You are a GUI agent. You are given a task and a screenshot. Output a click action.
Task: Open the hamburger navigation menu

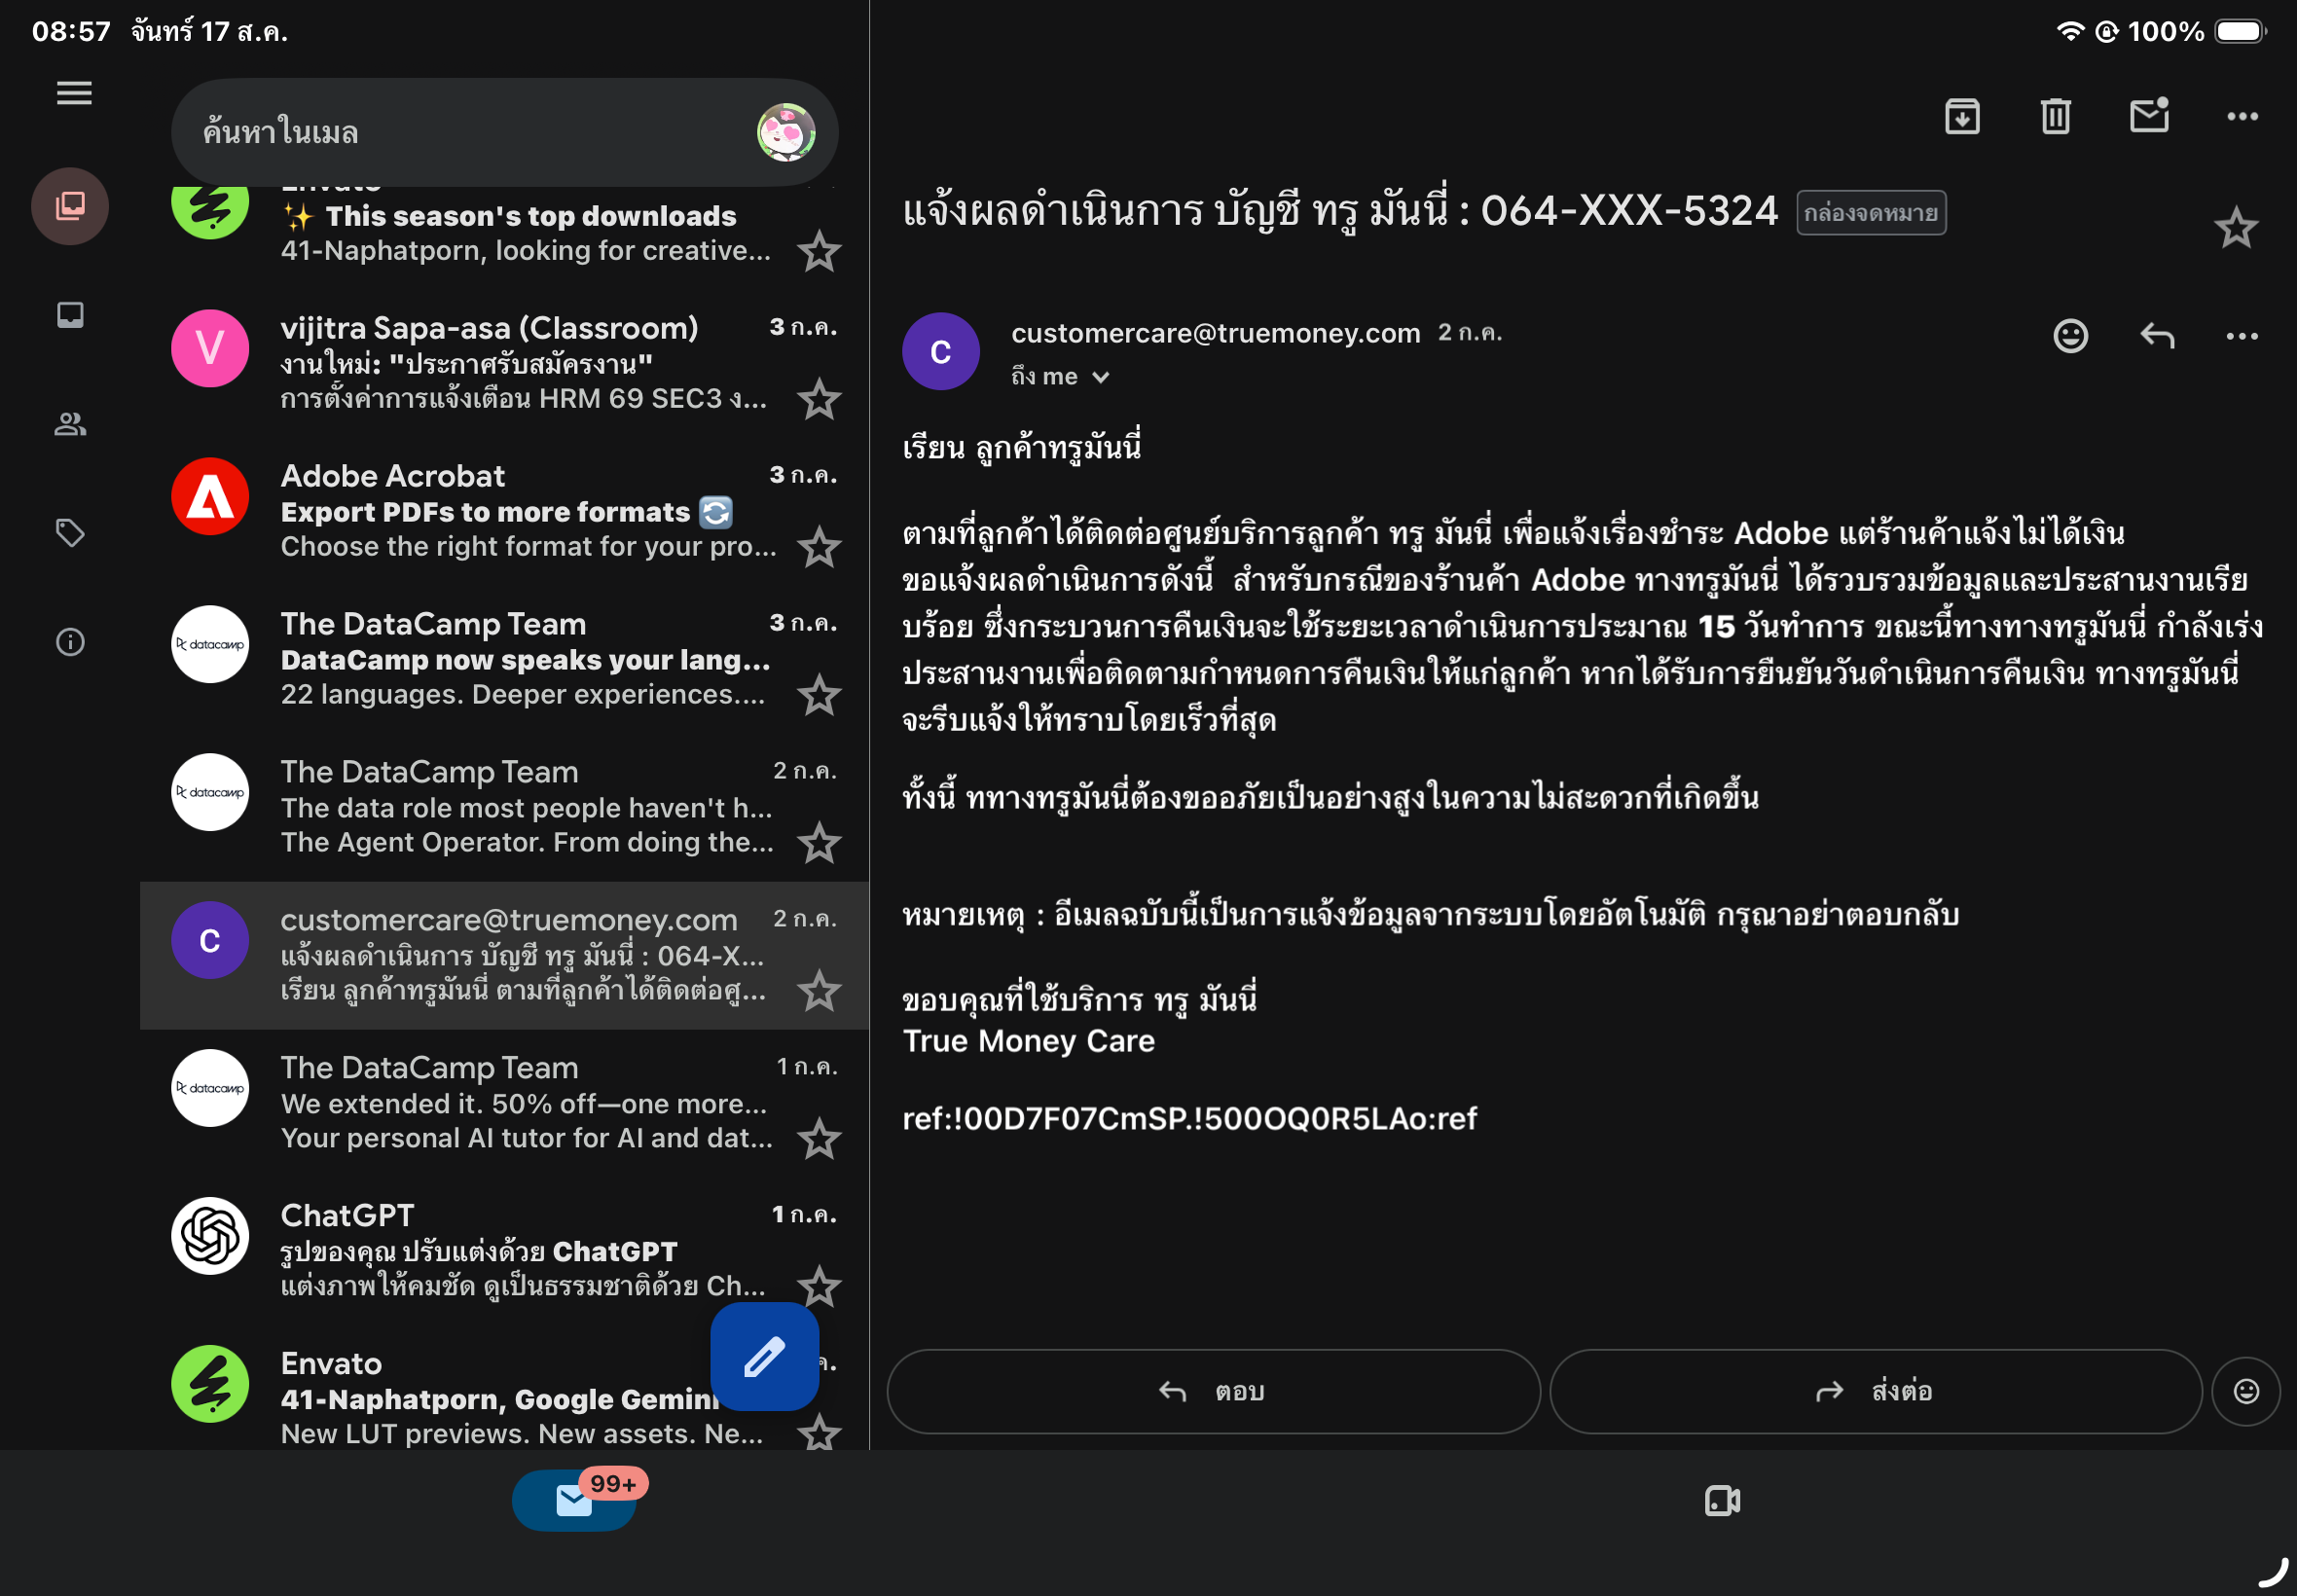click(x=74, y=93)
